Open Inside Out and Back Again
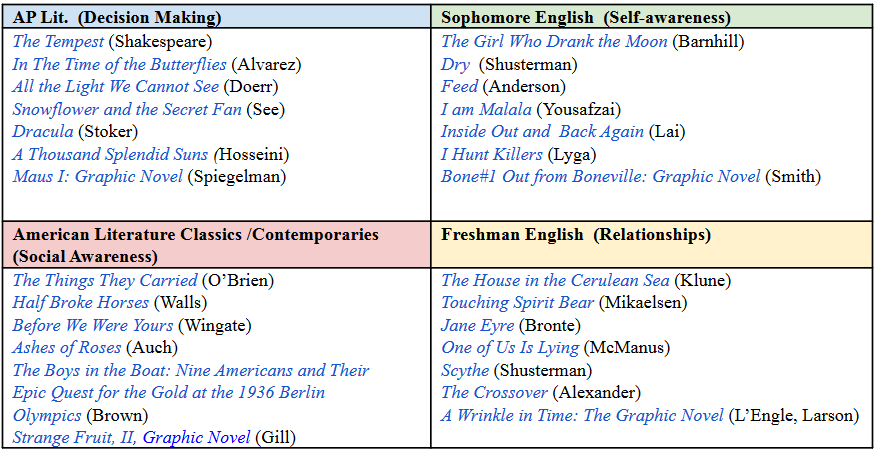 click(x=543, y=131)
